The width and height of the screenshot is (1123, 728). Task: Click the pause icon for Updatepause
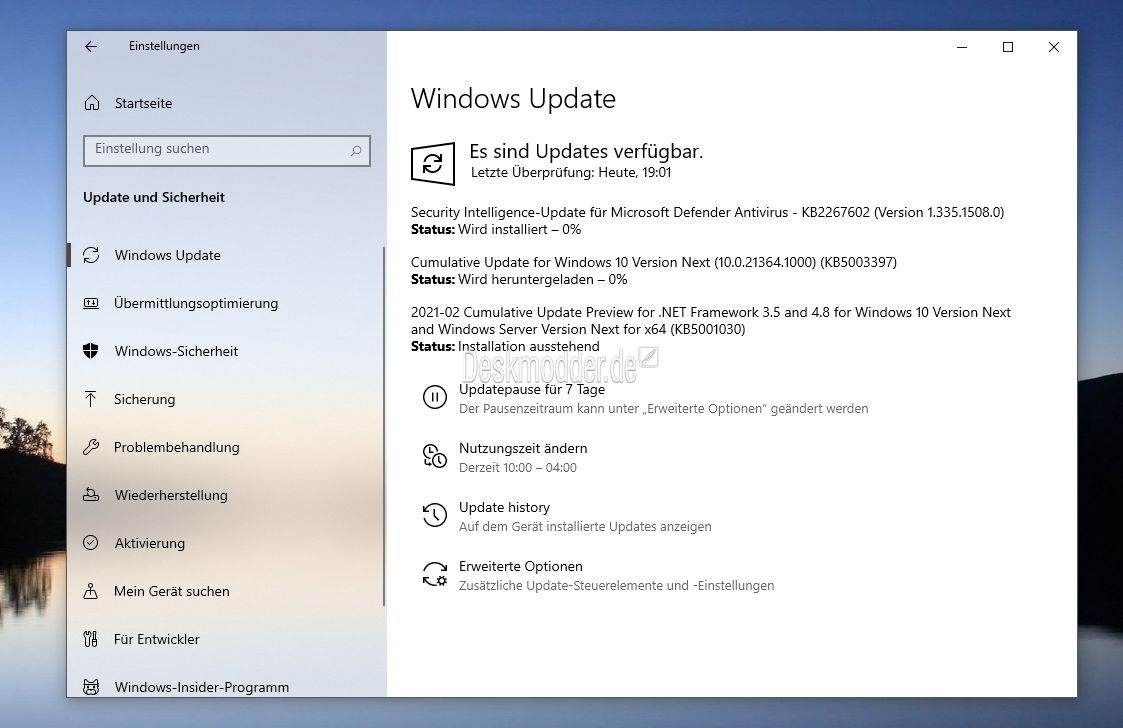tap(435, 397)
